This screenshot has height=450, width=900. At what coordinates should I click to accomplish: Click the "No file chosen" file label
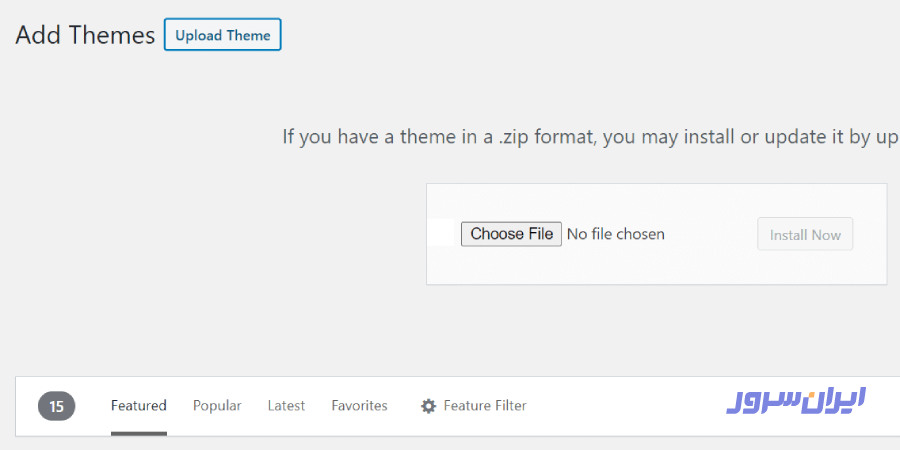pos(615,234)
